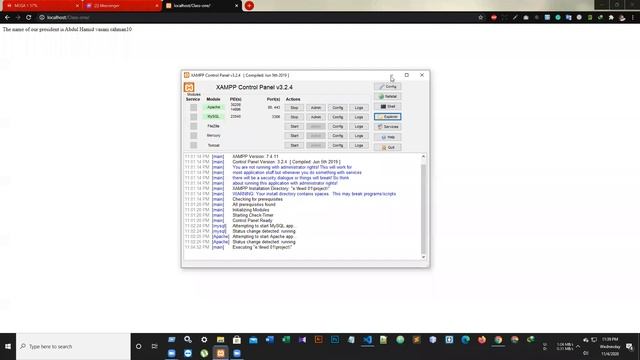Open the browser extensions puzzle icon
The height and width of the screenshot is (360, 640).
611,18
